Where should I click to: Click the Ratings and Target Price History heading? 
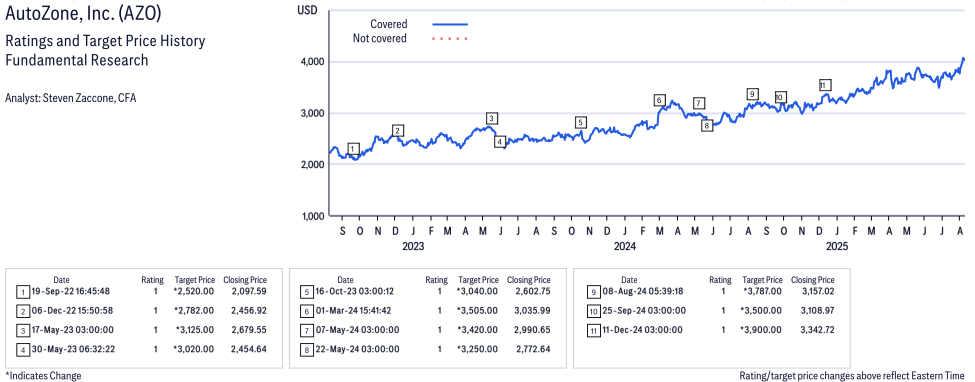105,42
